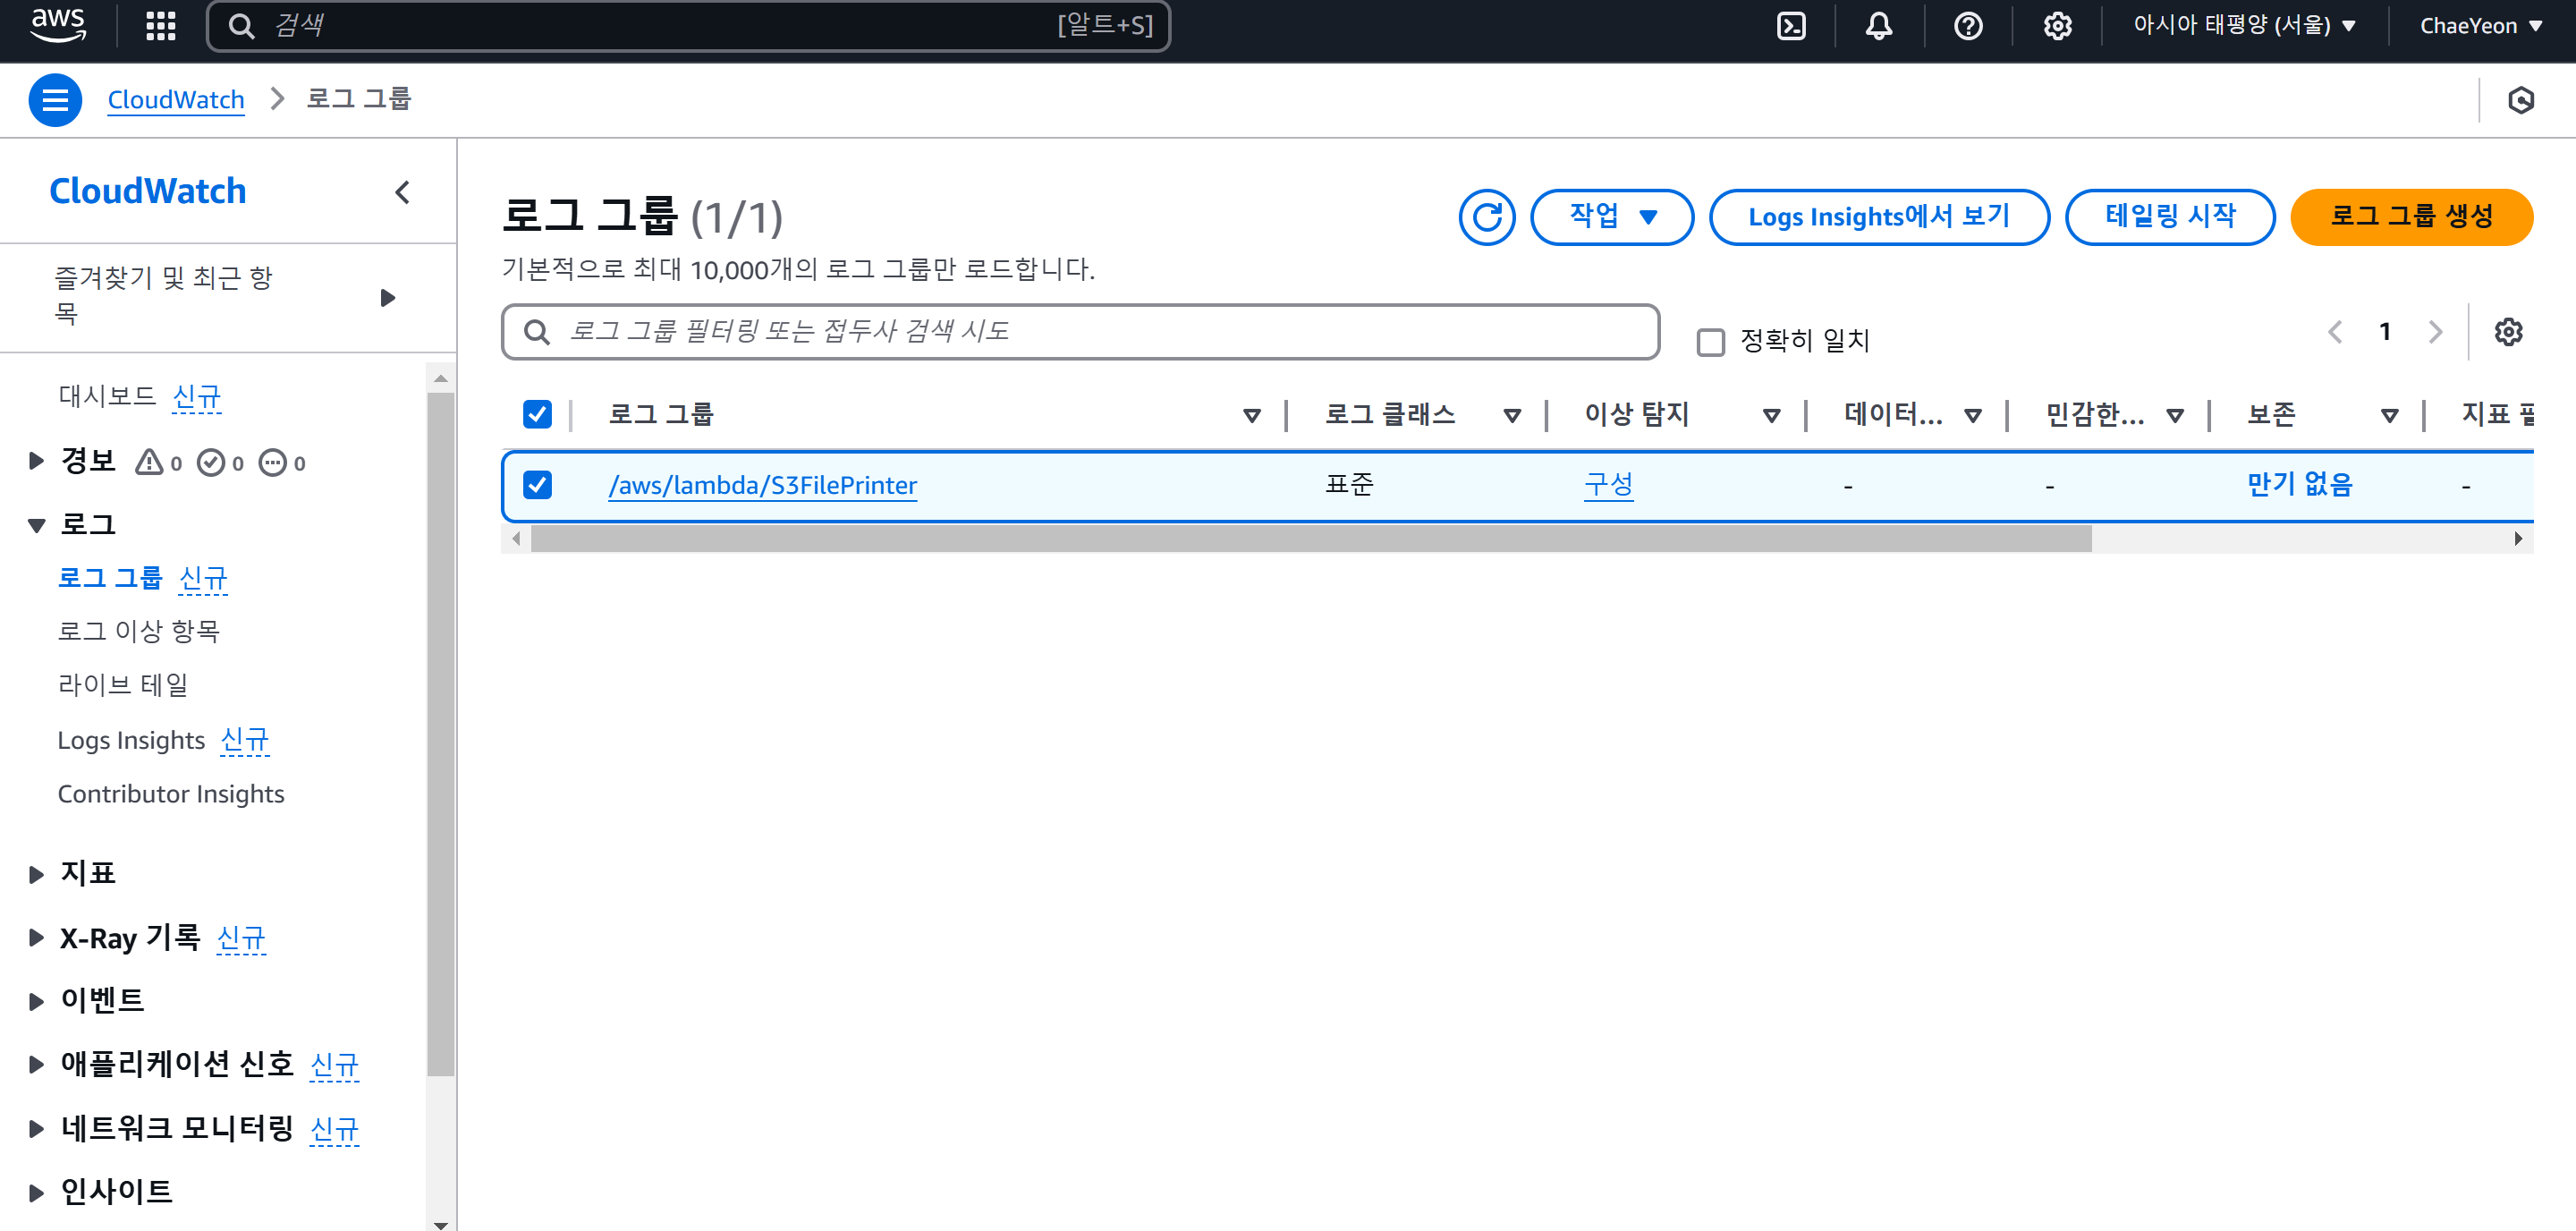Image resolution: width=2576 pixels, height=1231 pixels.
Task: Click the blue hamburger navigation menu icon
Action: click(x=55, y=100)
